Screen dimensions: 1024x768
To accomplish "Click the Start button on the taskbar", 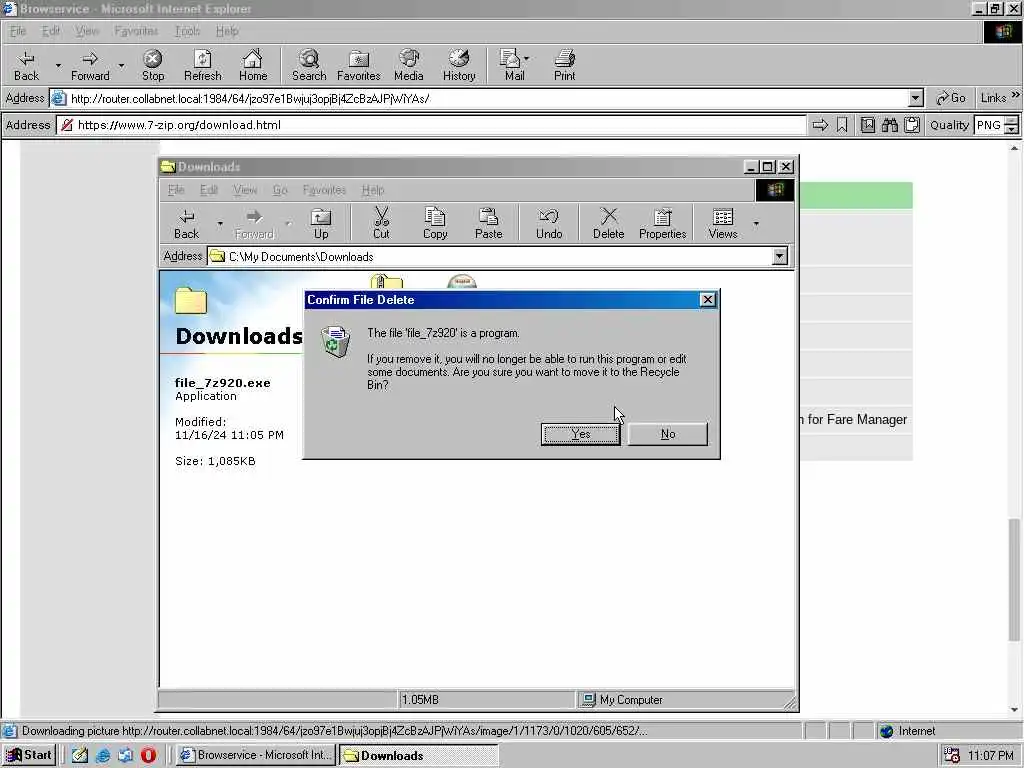I will 29,755.
